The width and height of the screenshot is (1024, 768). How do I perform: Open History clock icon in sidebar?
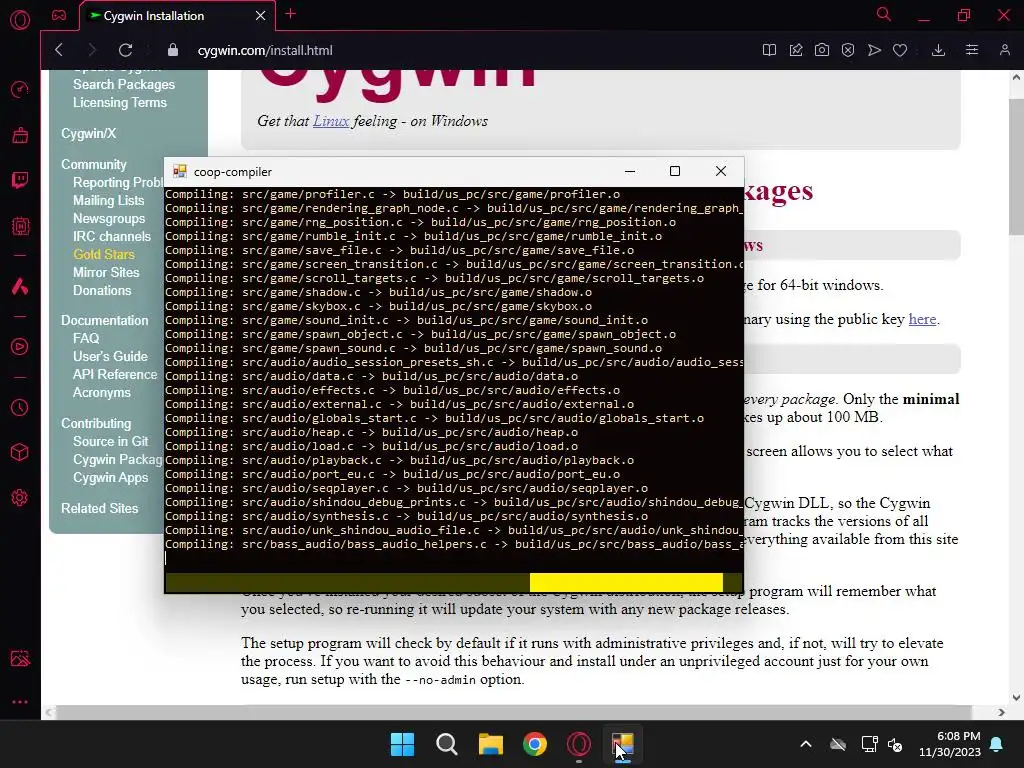click(20, 408)
